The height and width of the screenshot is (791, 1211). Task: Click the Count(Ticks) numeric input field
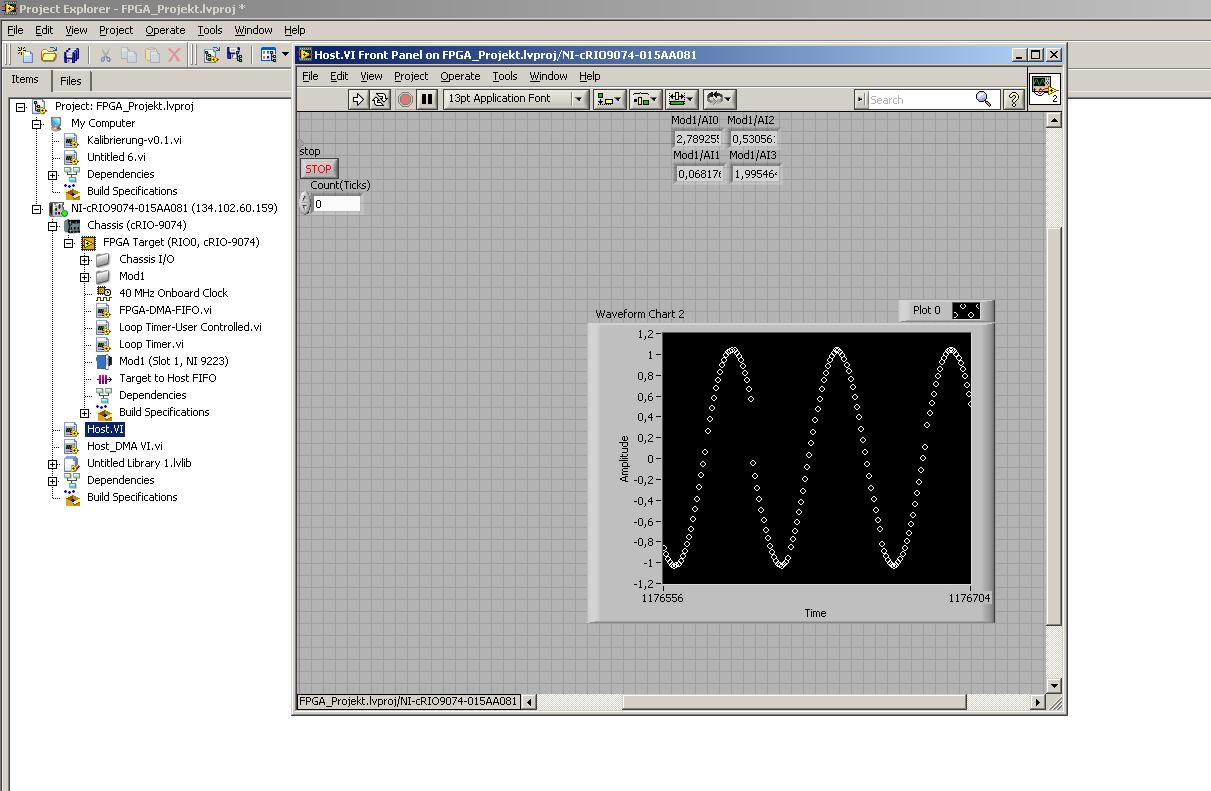click(336, 204)
